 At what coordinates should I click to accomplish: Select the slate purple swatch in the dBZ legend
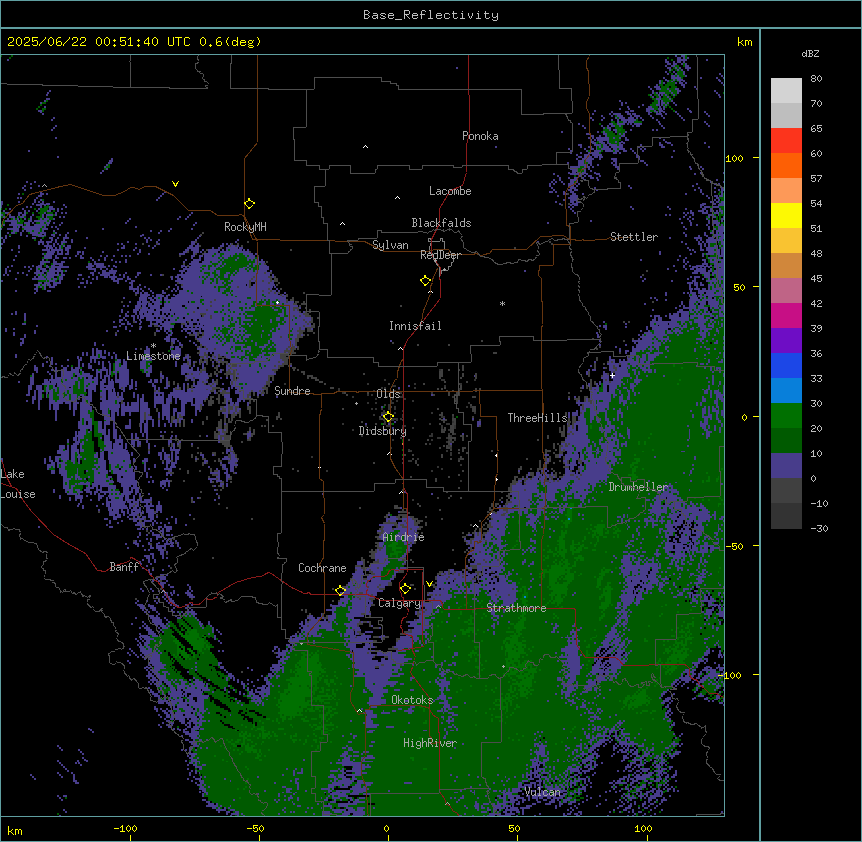tap(786, 466)
